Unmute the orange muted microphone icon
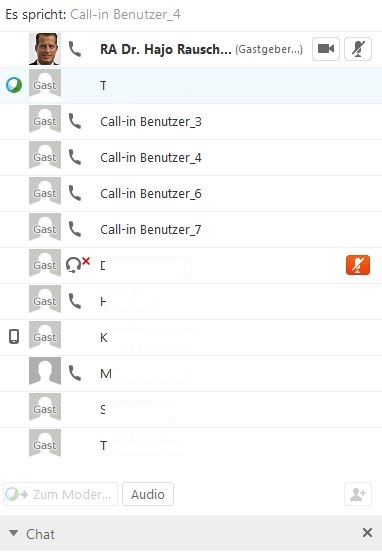The height and width of the screenshot is (553, 382). [358, 265]
